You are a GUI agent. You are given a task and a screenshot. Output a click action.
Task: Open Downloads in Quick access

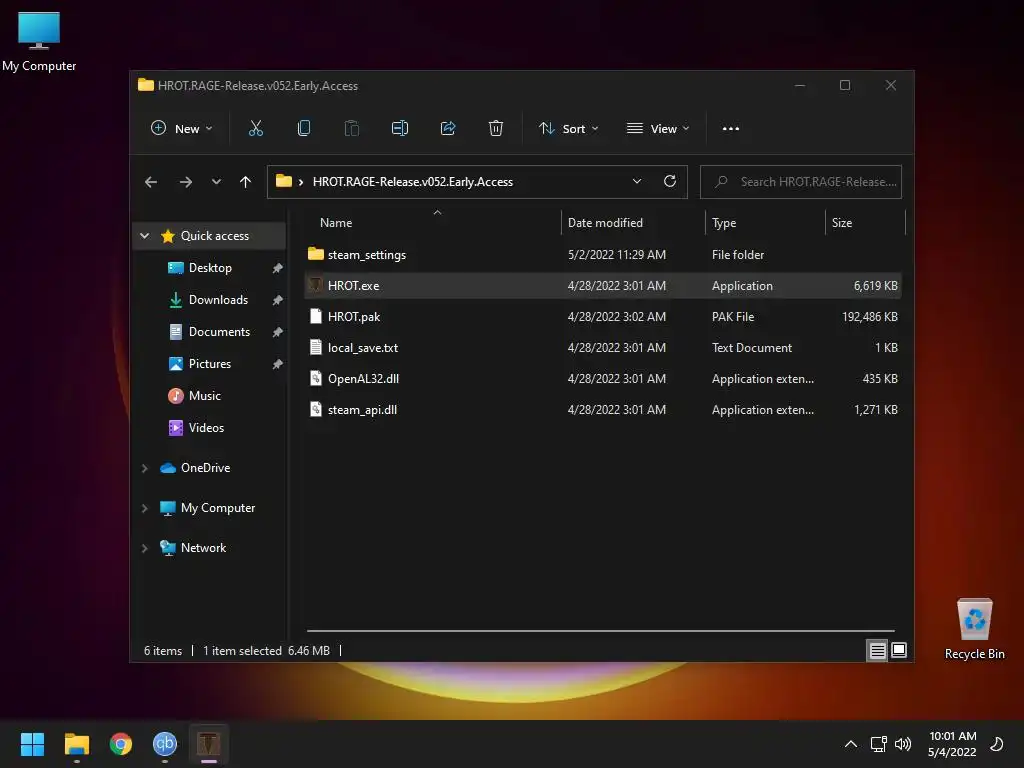(x=218, y=300)
